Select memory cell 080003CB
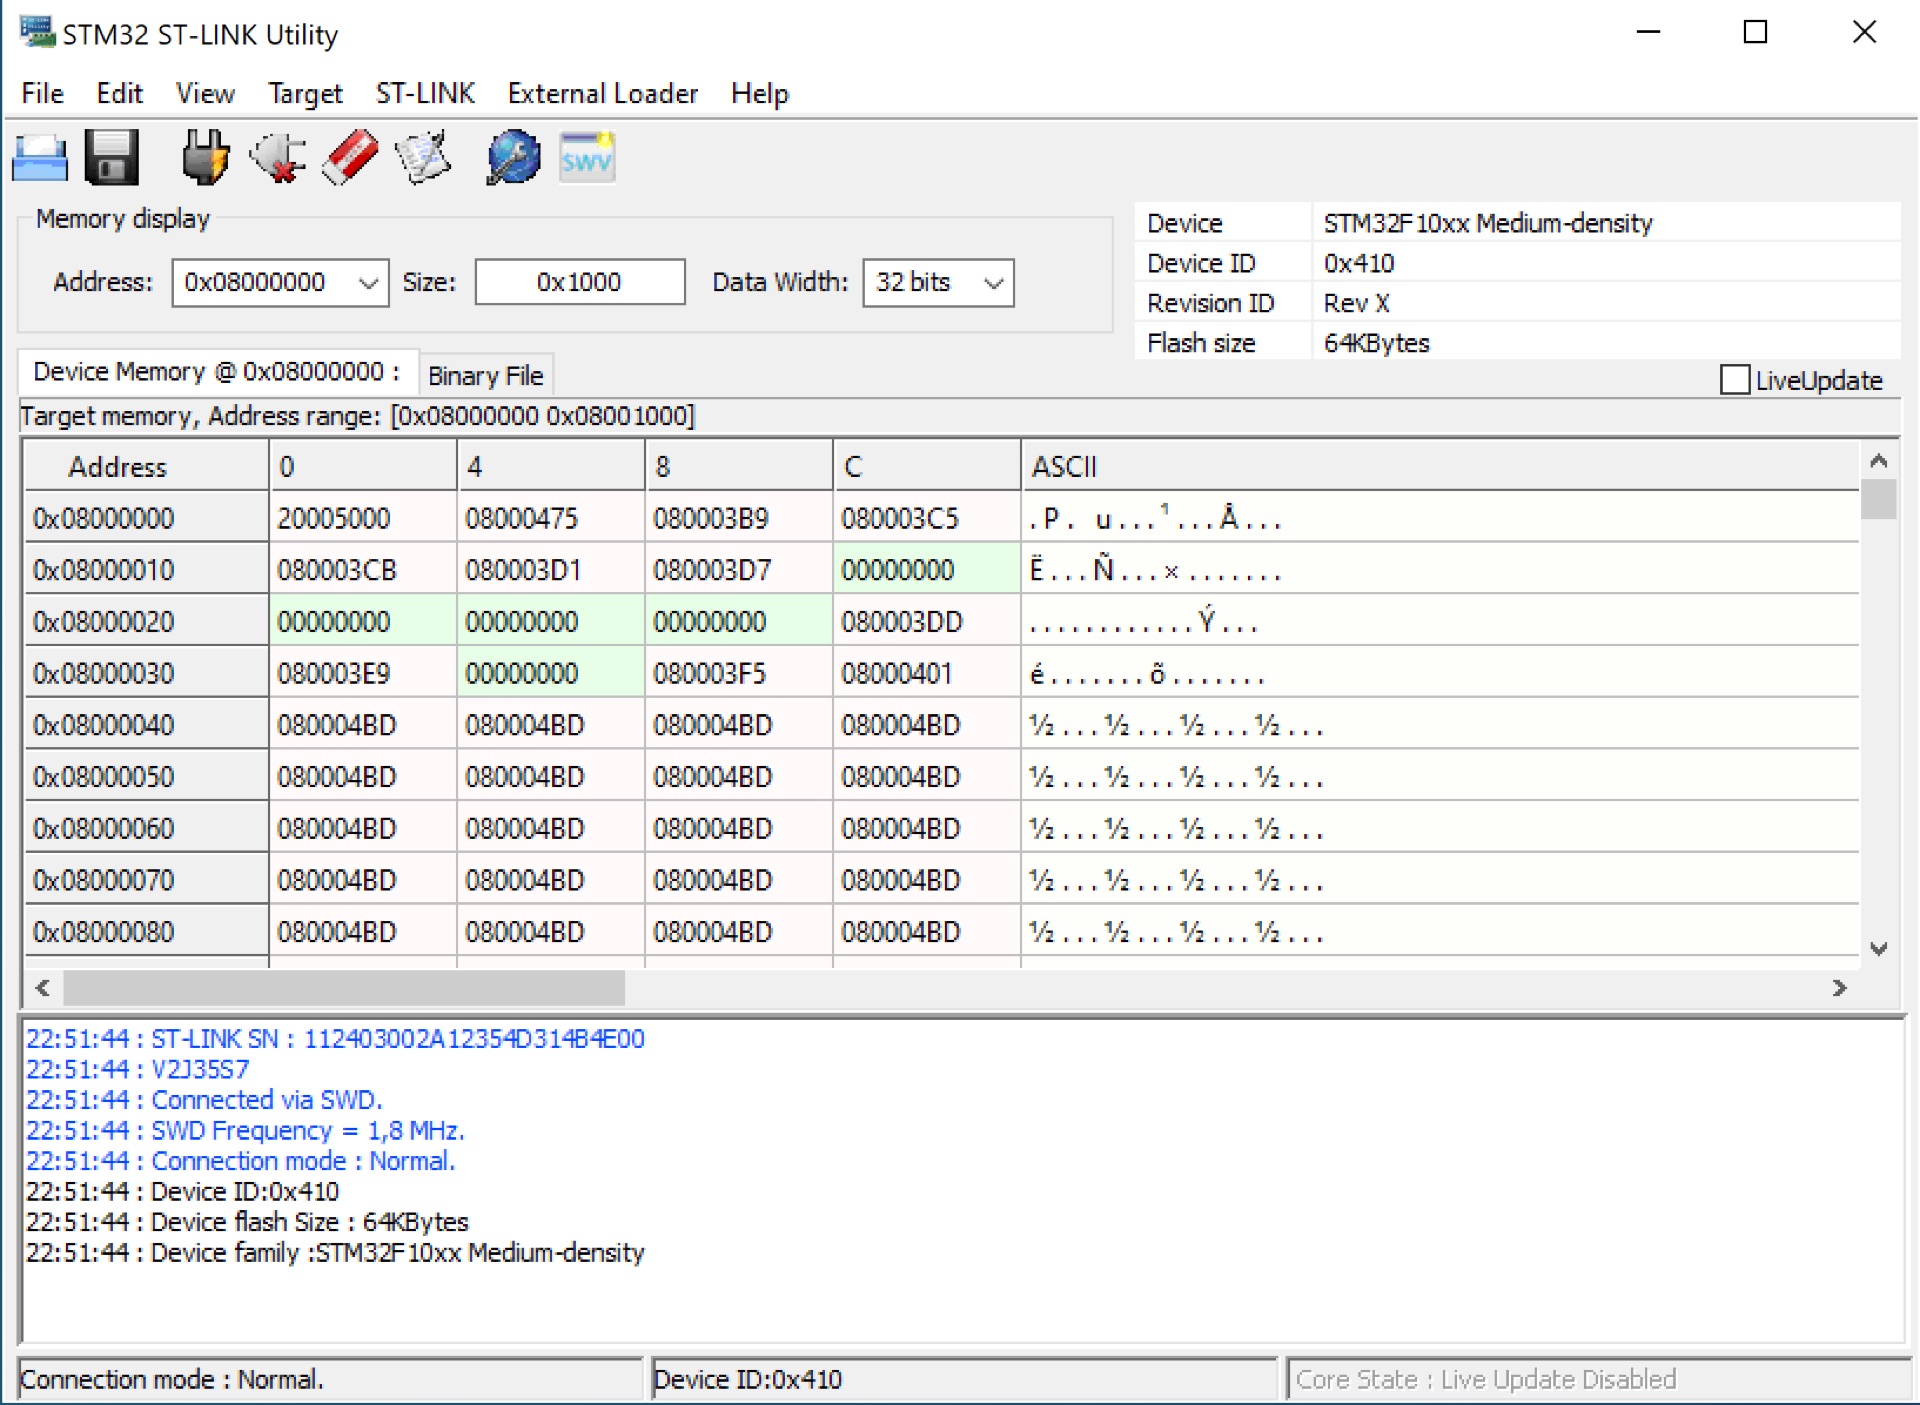The height and width of the screenshot is (1405, 1920). (x=363, y=570)
